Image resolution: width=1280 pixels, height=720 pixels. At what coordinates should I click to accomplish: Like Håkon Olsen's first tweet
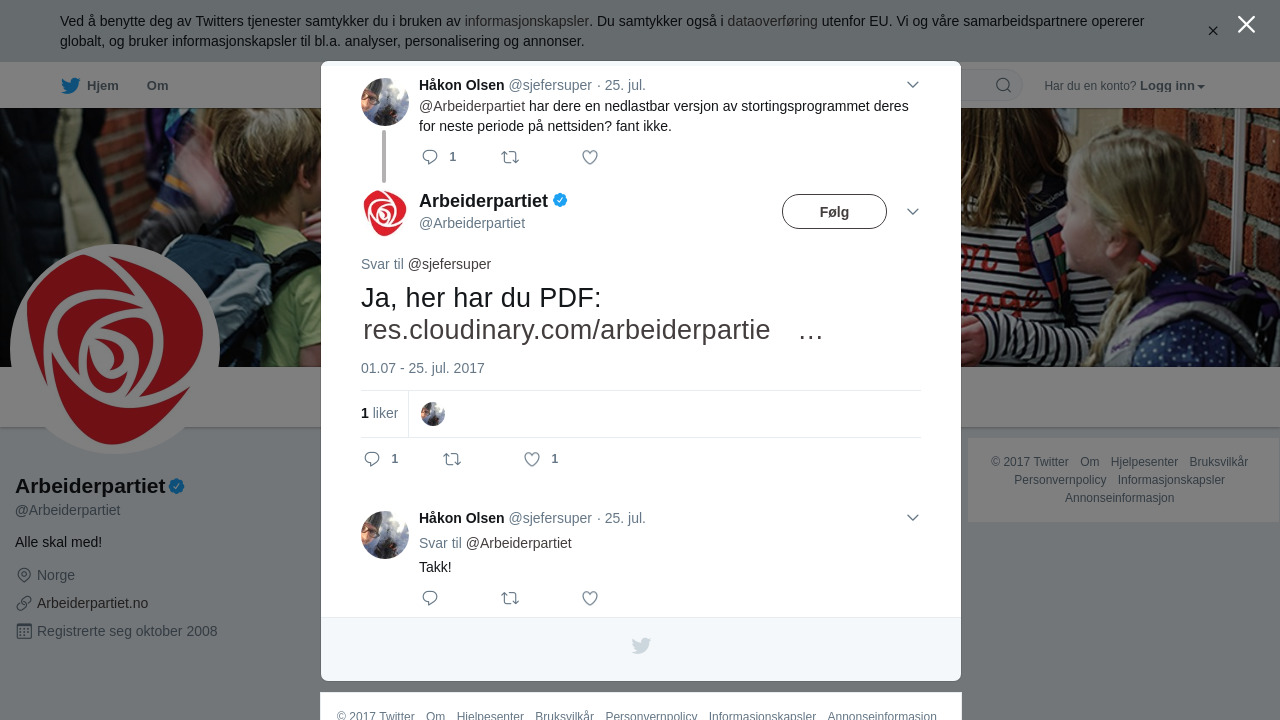(590, 157)
